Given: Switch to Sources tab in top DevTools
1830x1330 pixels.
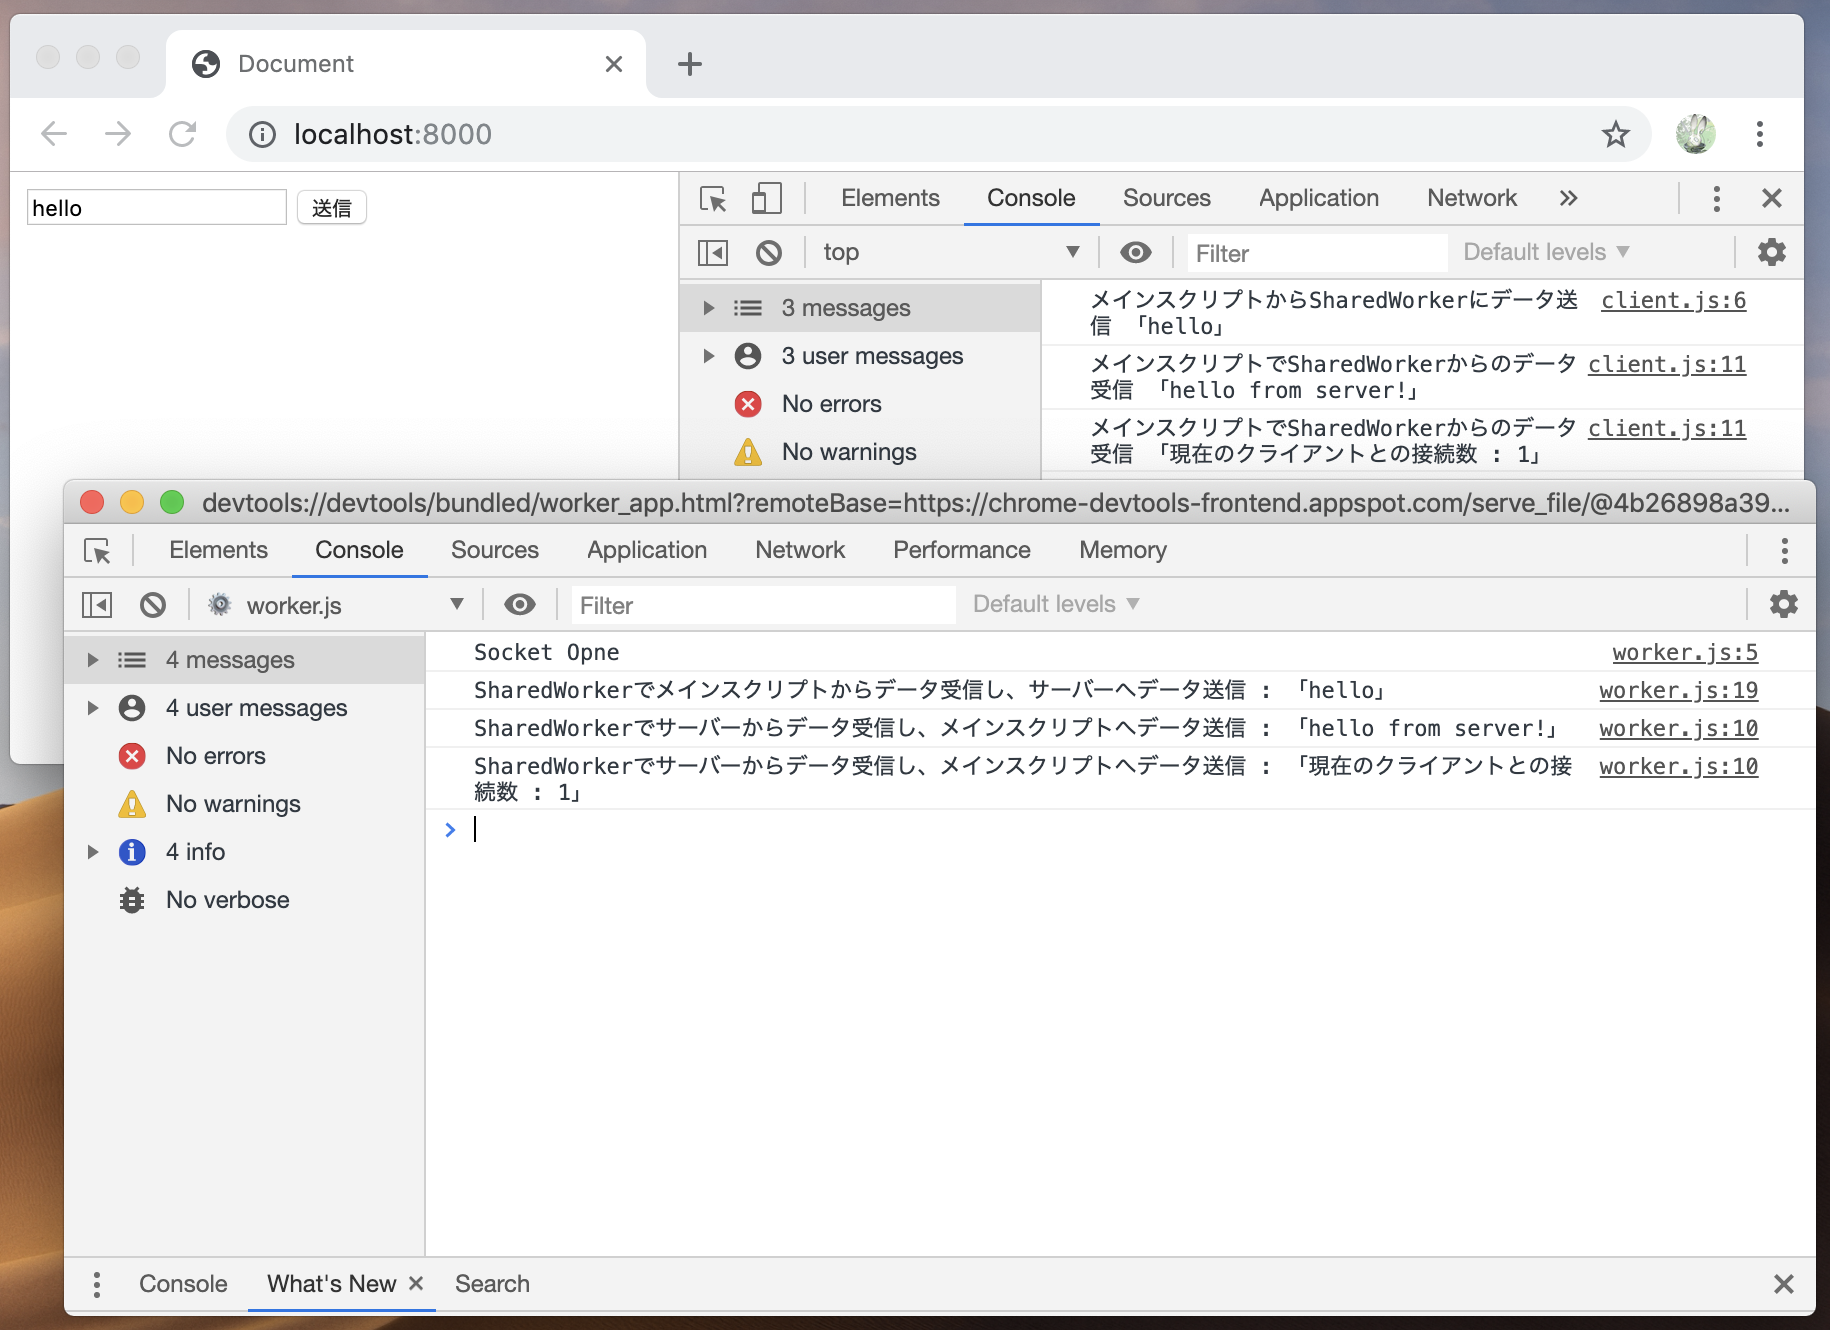Looking at the screenshot, I should pyautogui.click(x=1166, y=198).
